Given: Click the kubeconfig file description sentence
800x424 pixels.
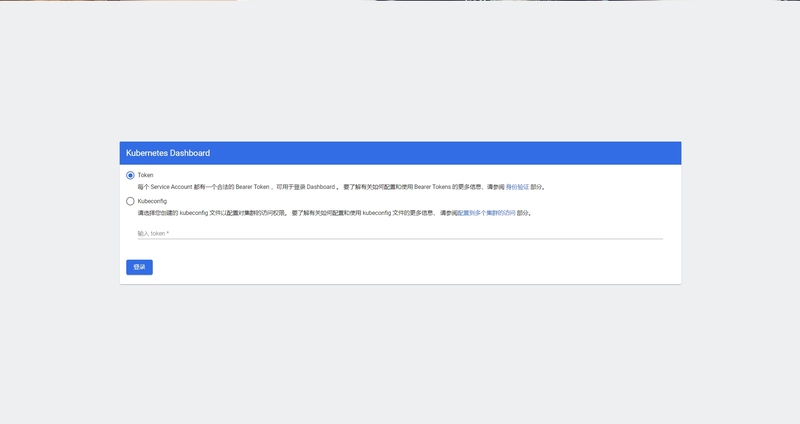Looking at the screenshot, I should point(335,213).
